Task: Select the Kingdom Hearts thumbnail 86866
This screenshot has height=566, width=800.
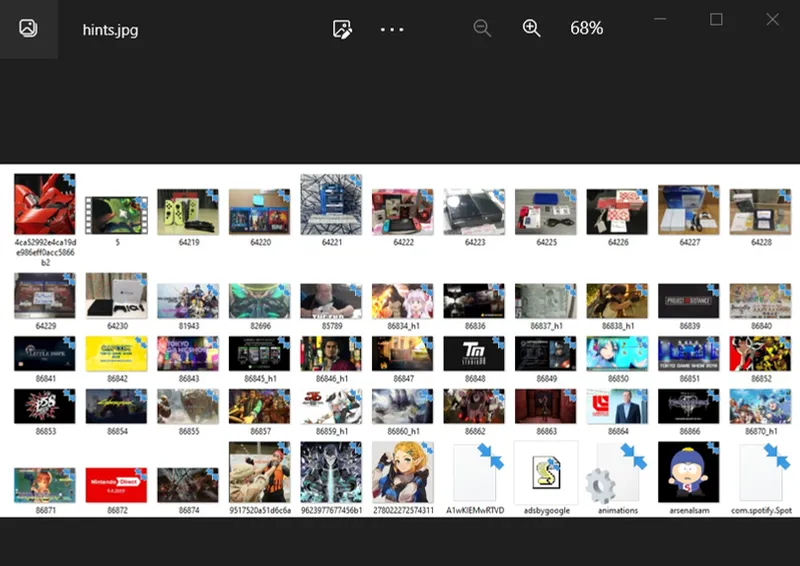Action: (x=689, y=406)
